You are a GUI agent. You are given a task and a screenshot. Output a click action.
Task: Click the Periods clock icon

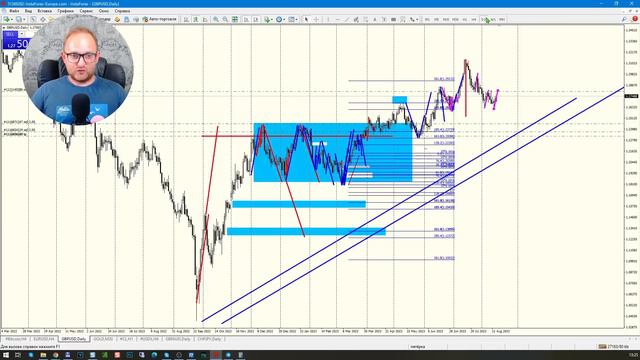279,19
